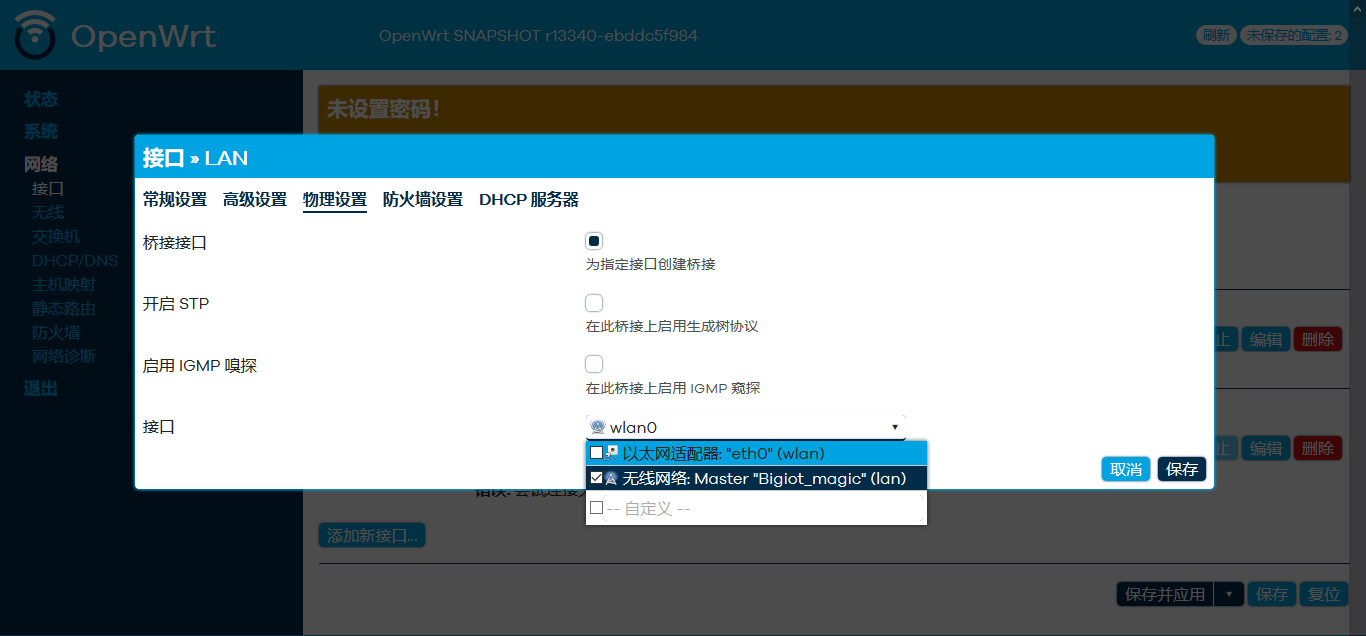Click the OpenWrt logo icon

[36, 35]
